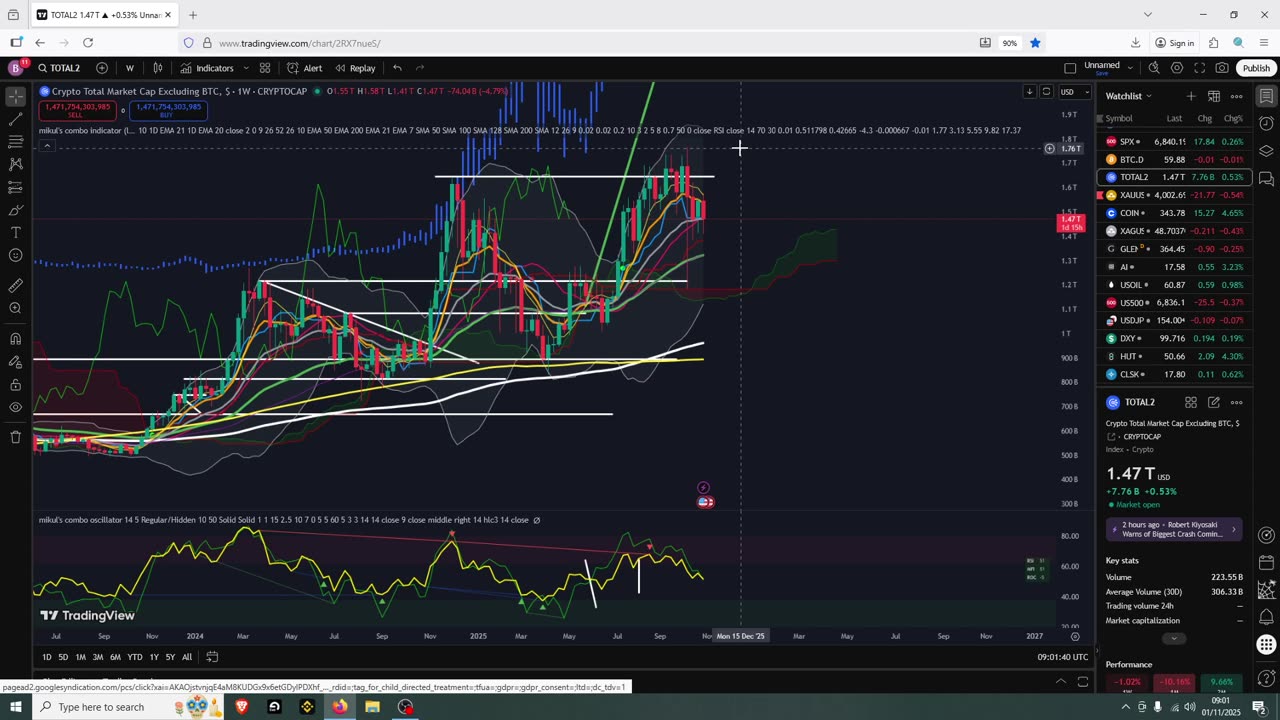Open the go to date calendar icon
Image resolution: width=1280 pixels, height=720 pixels.
coord(212,657)
